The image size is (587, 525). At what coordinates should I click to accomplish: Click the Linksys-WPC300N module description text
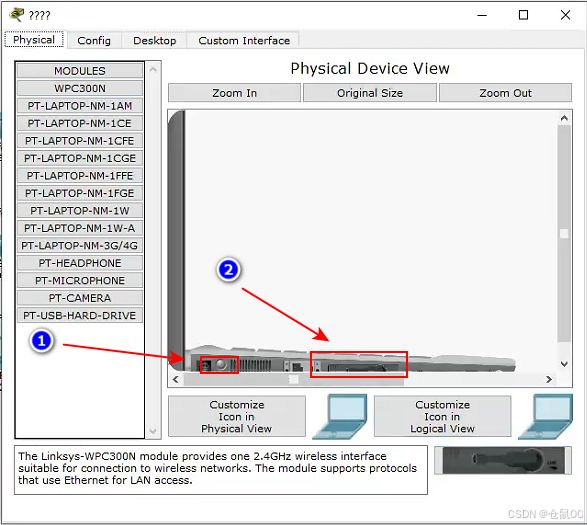click(217, 468)
